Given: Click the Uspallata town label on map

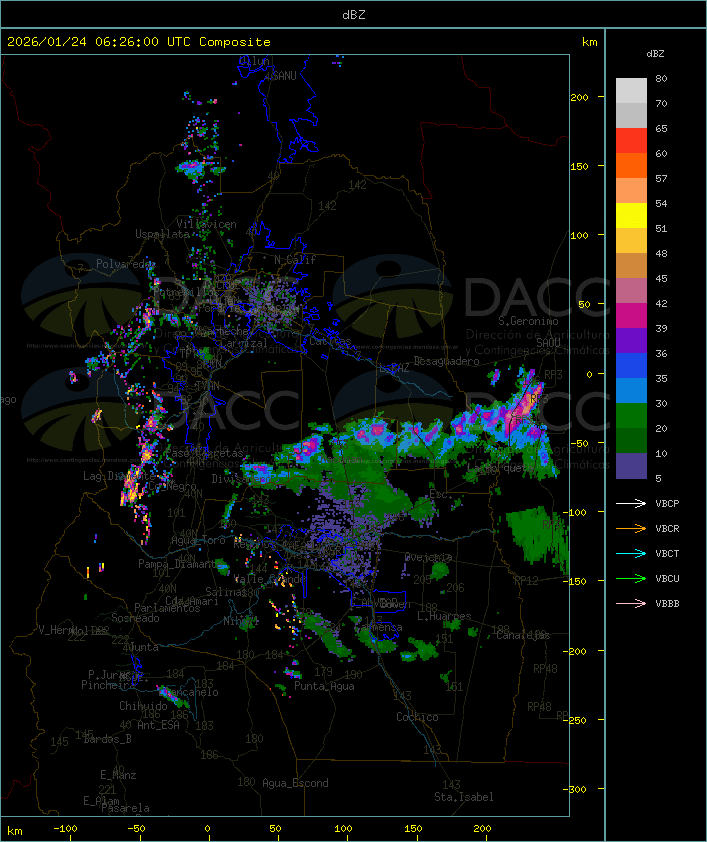Looking at the screenshot, I should click(x=162, y=234).
